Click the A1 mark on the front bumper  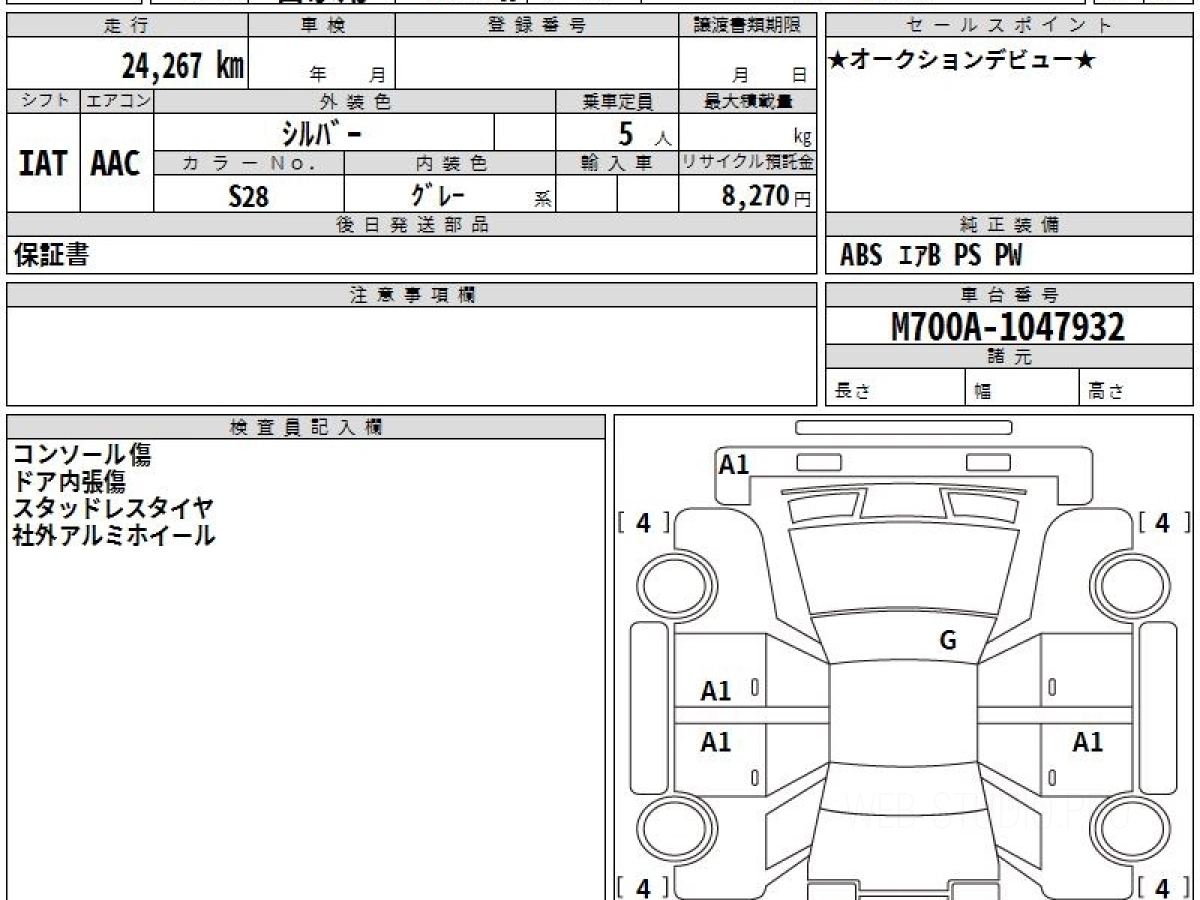(734, 464)
